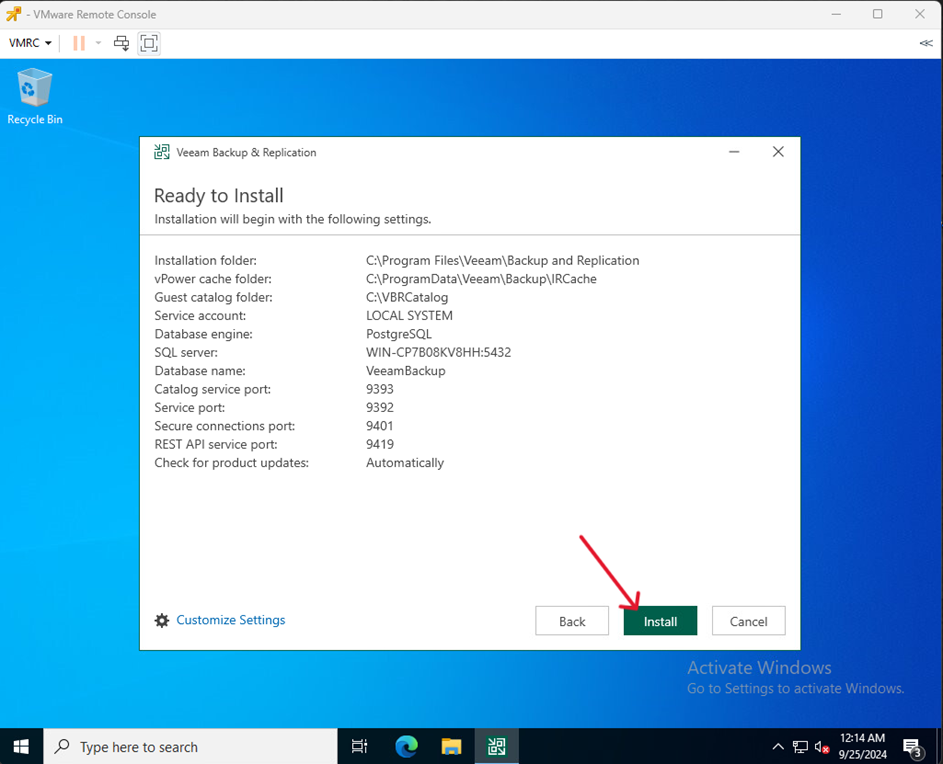This screenshot has height=764, width=943.
Task: Open the VMRC dropdown menu
Action: pyautogui.click(x=30, y=43)
